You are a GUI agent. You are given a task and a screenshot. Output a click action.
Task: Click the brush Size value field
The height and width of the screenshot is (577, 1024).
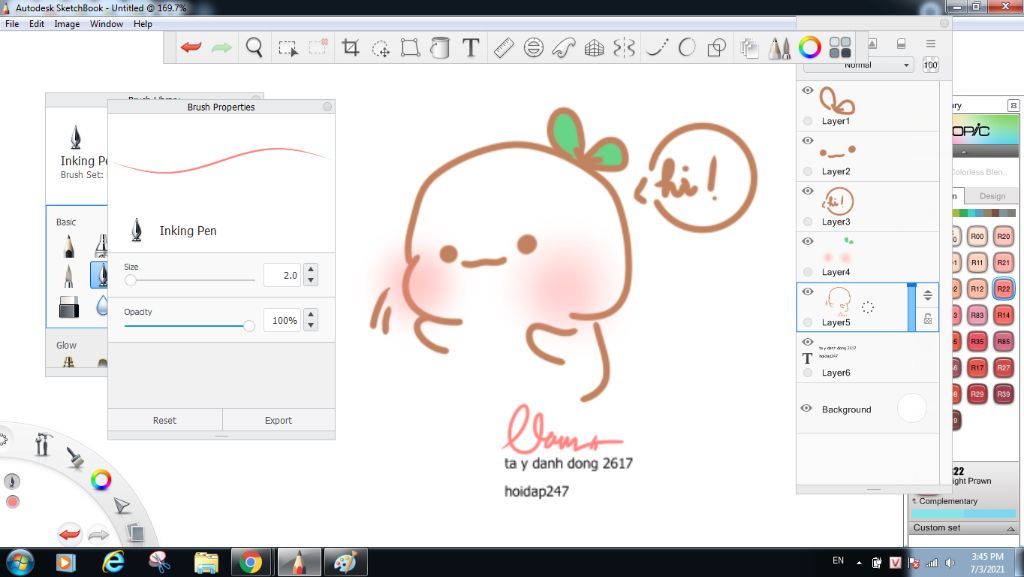pyautogui.click(x=281, y=275)
